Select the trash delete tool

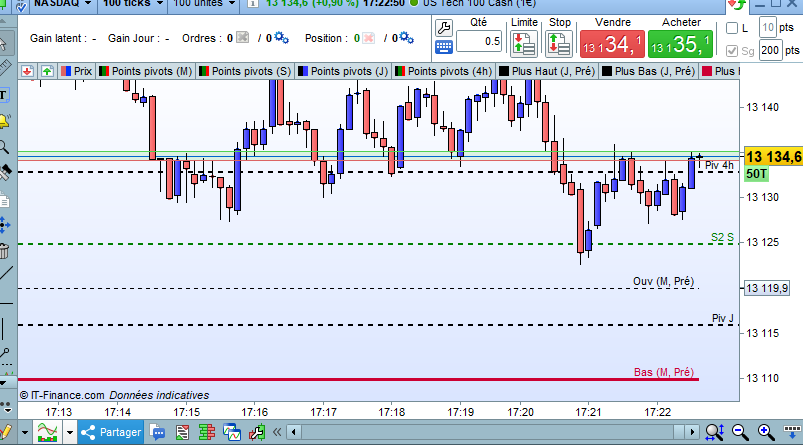[4, 251]
